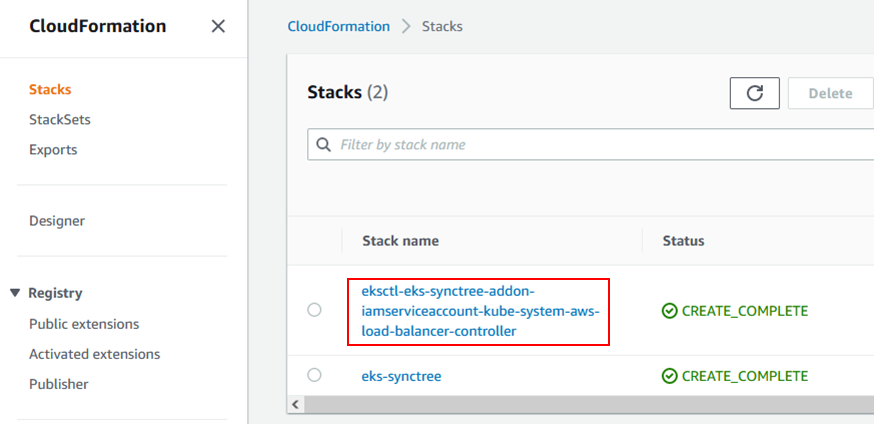The height and width of the screenshot is (424, 874).
Task: Select radio button for eksctl addon stack
Action: [314, 310]
